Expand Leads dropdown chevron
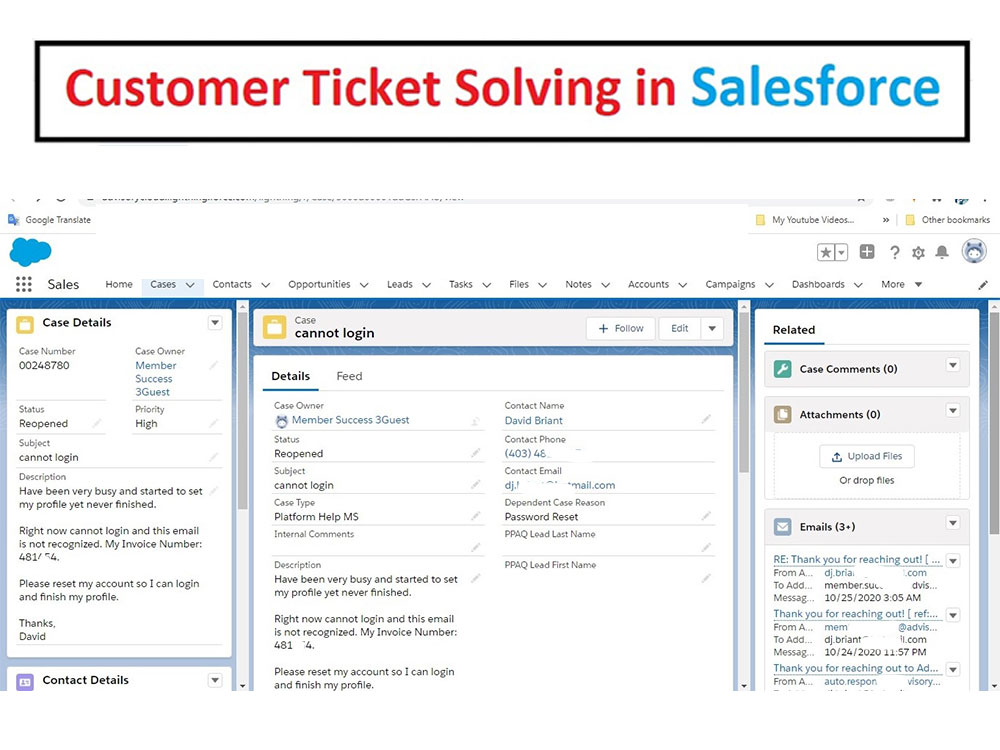The height and width of the screenshot is (750, 1000). click(x=427, y=285)
